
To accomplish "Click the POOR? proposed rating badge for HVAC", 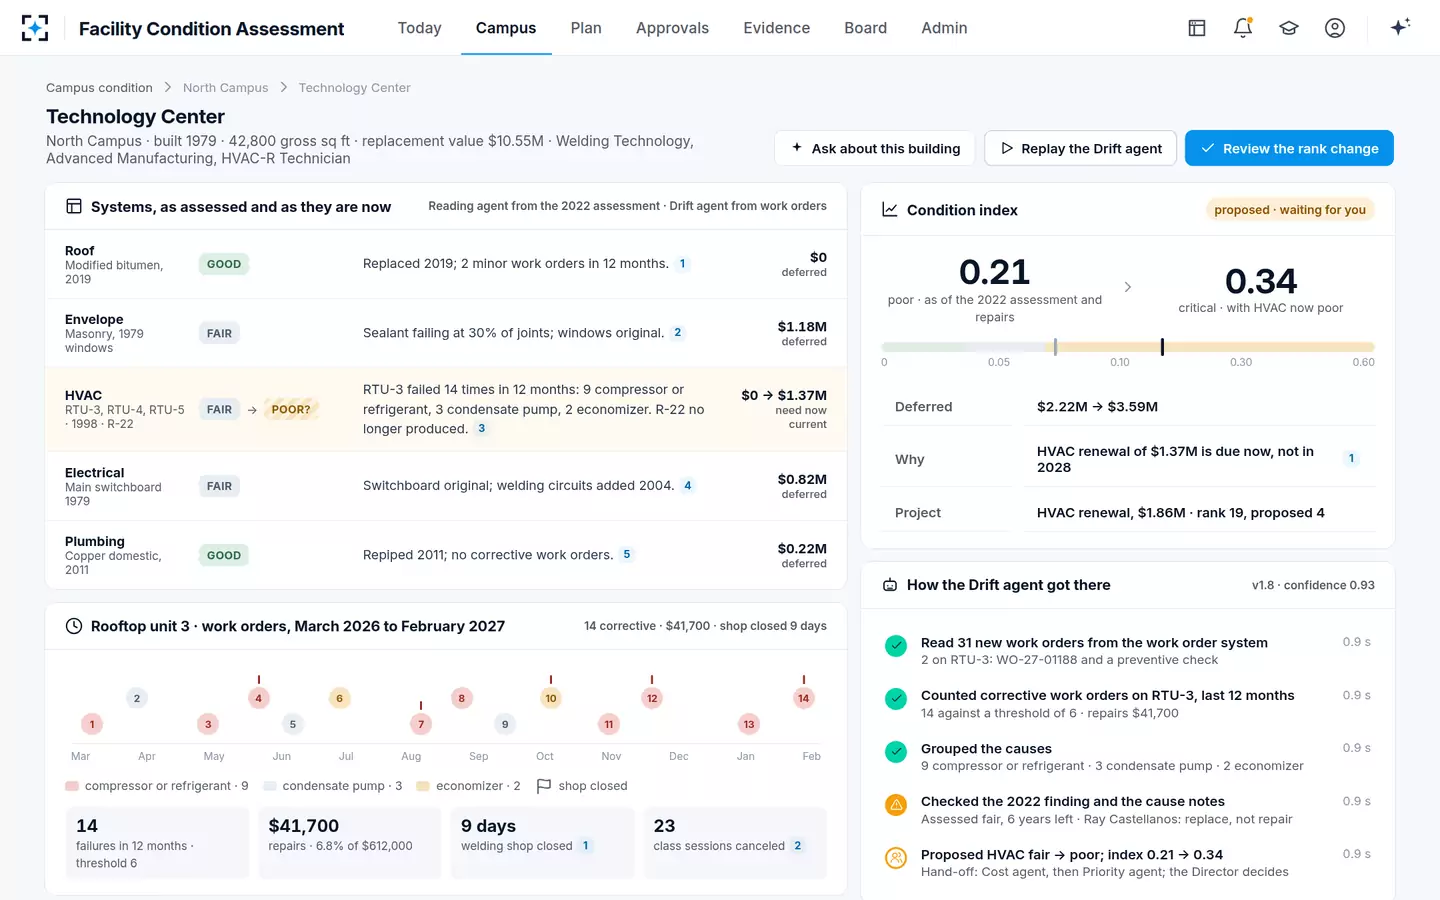I will 291,409.
